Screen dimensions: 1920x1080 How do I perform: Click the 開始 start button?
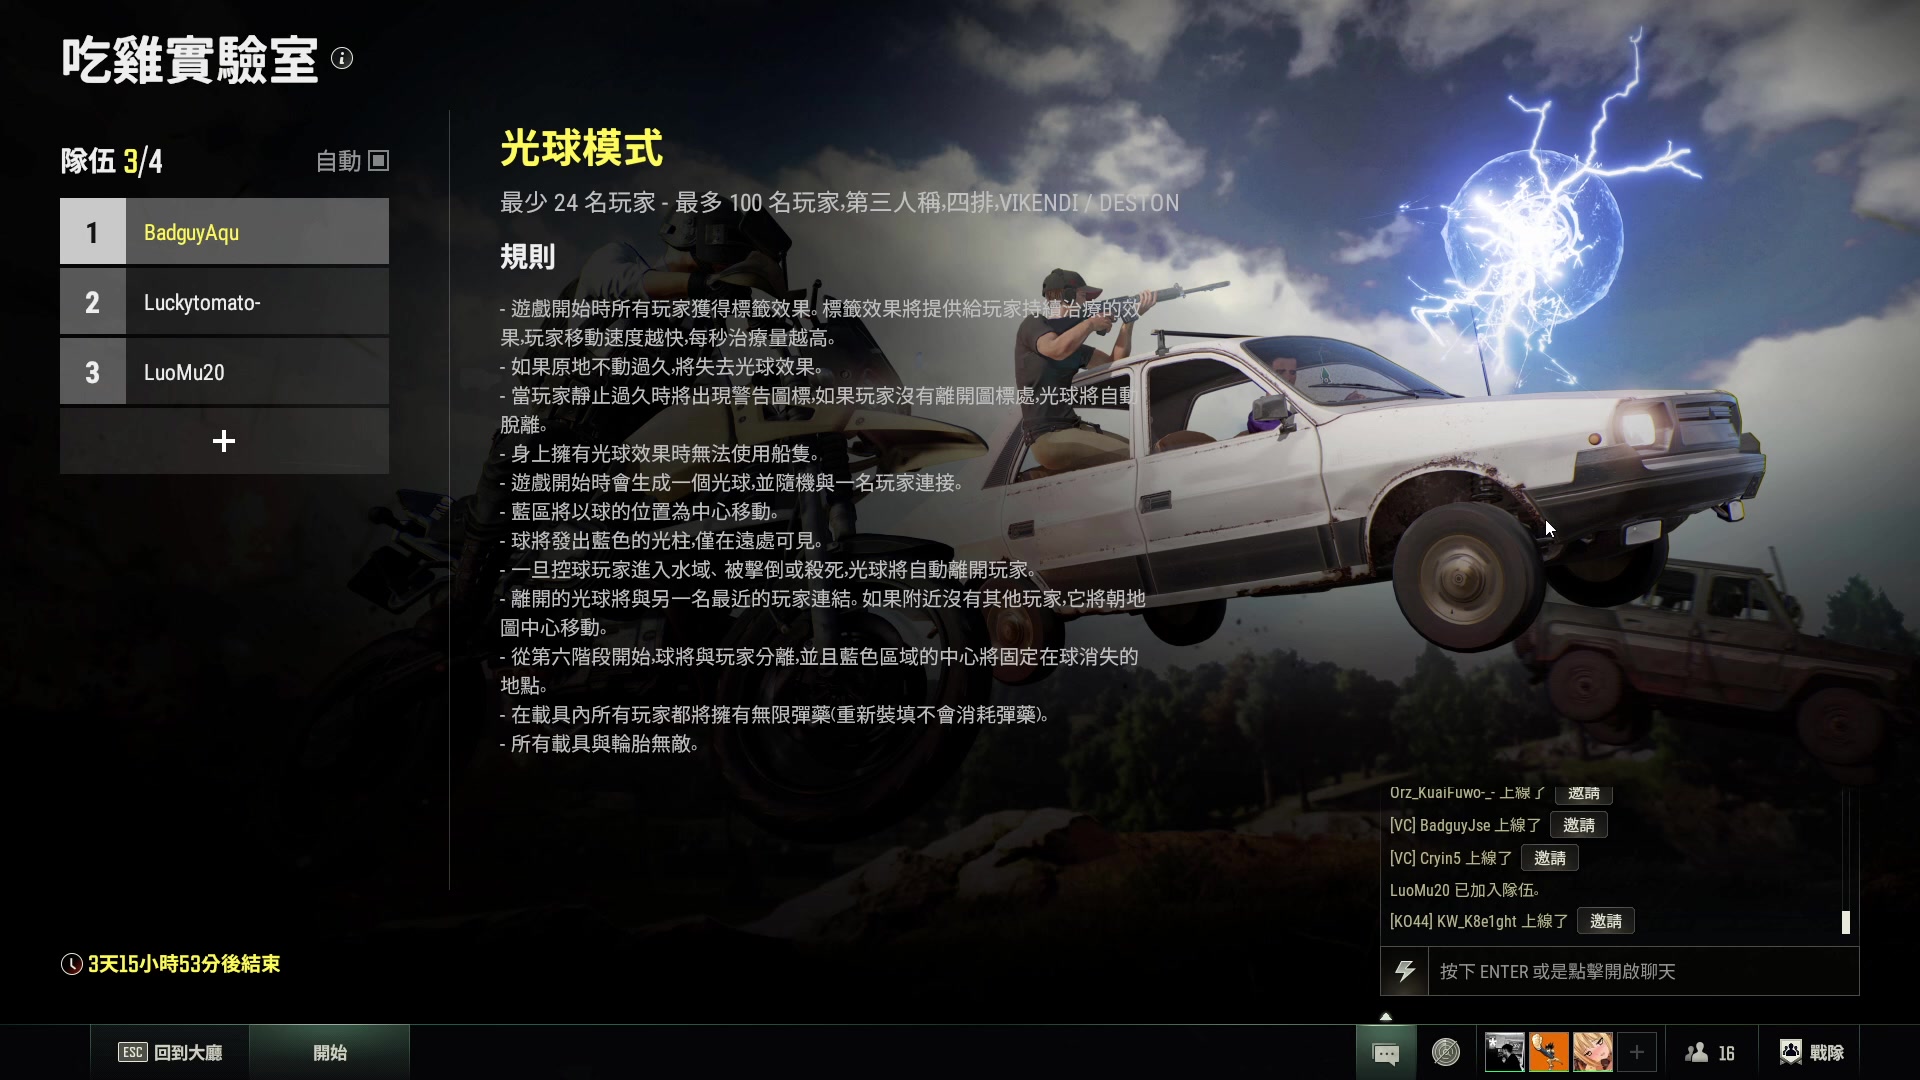(x=330, y=1052)
